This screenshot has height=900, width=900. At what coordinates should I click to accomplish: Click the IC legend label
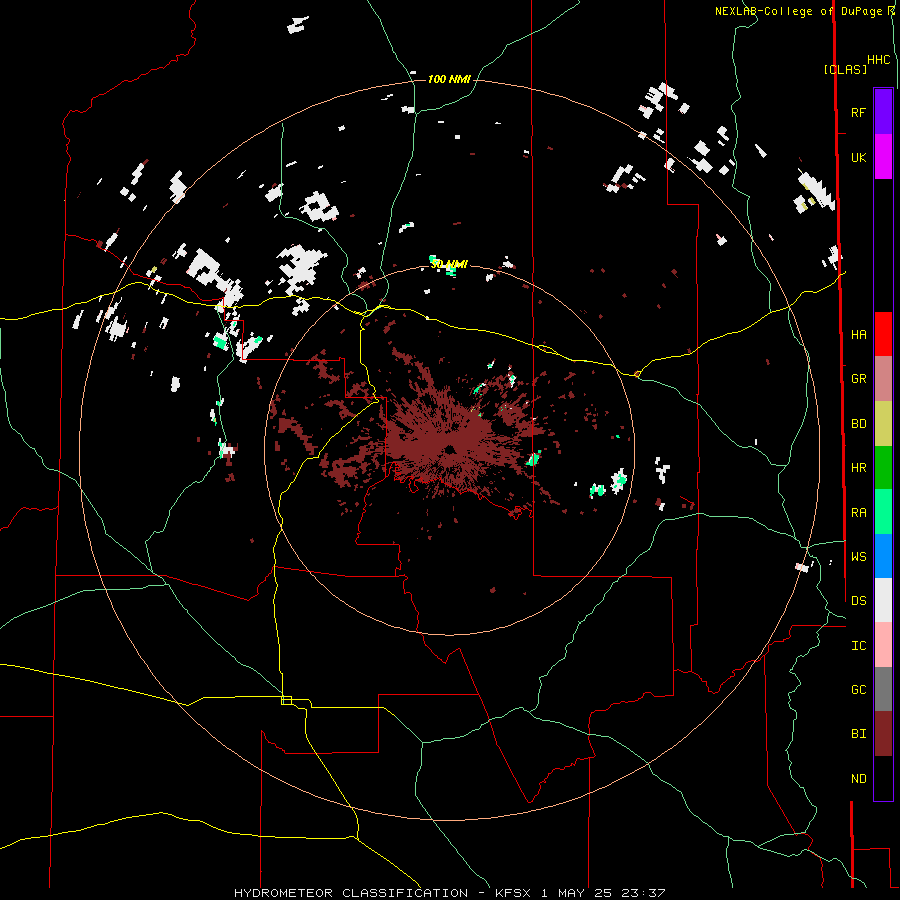[x=858, y=646]
